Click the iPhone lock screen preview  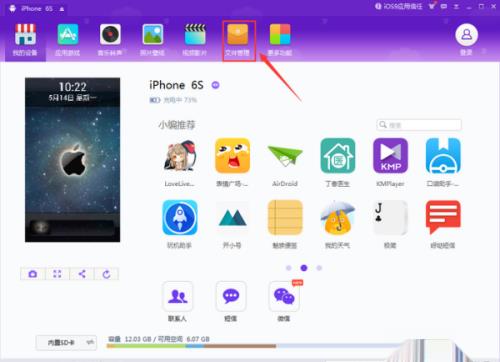click(72, 160)
